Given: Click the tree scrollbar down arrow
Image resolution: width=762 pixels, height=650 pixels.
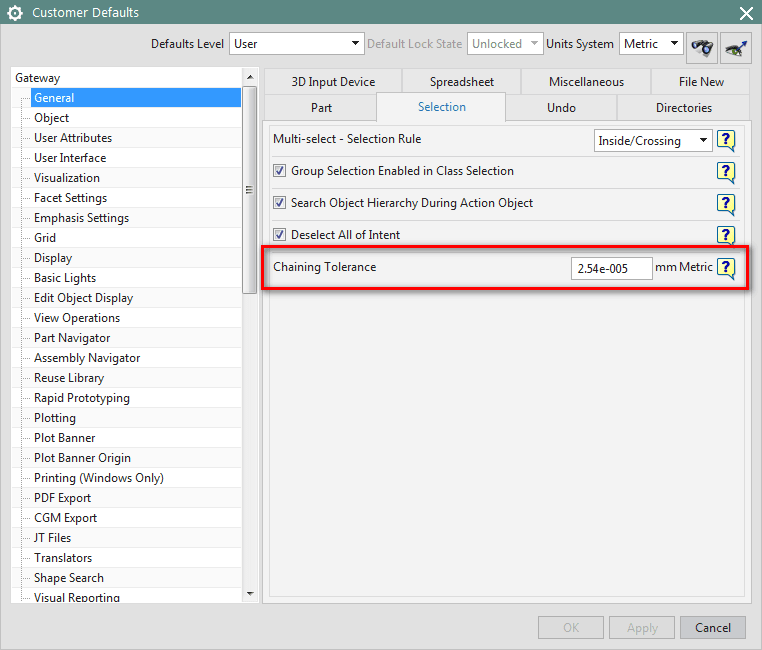Looking at the screenshot, I should (x=250, y=594).
